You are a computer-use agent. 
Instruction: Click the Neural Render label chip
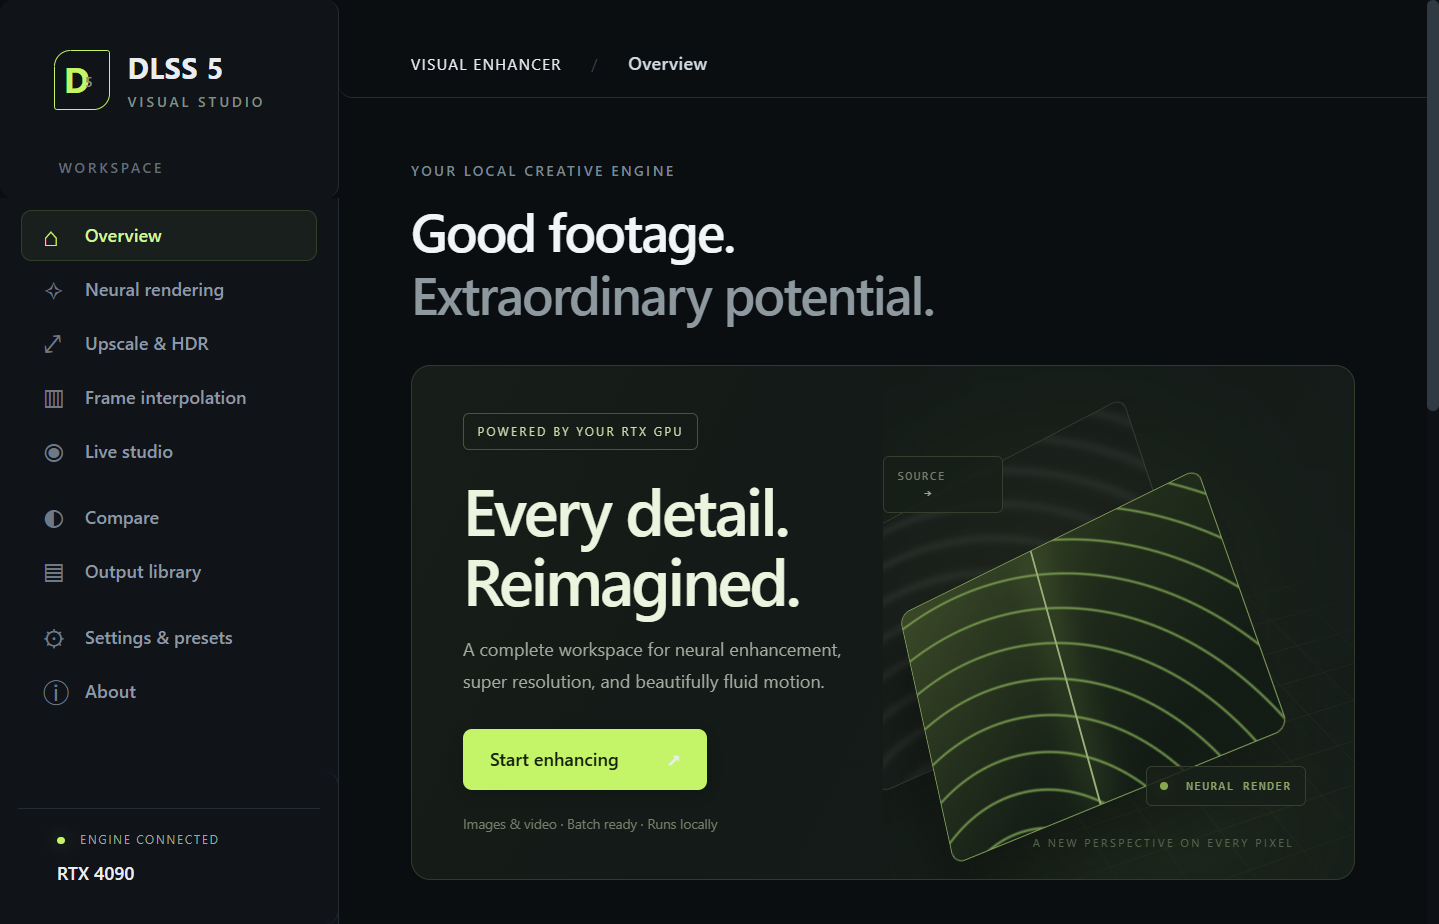1226,786
